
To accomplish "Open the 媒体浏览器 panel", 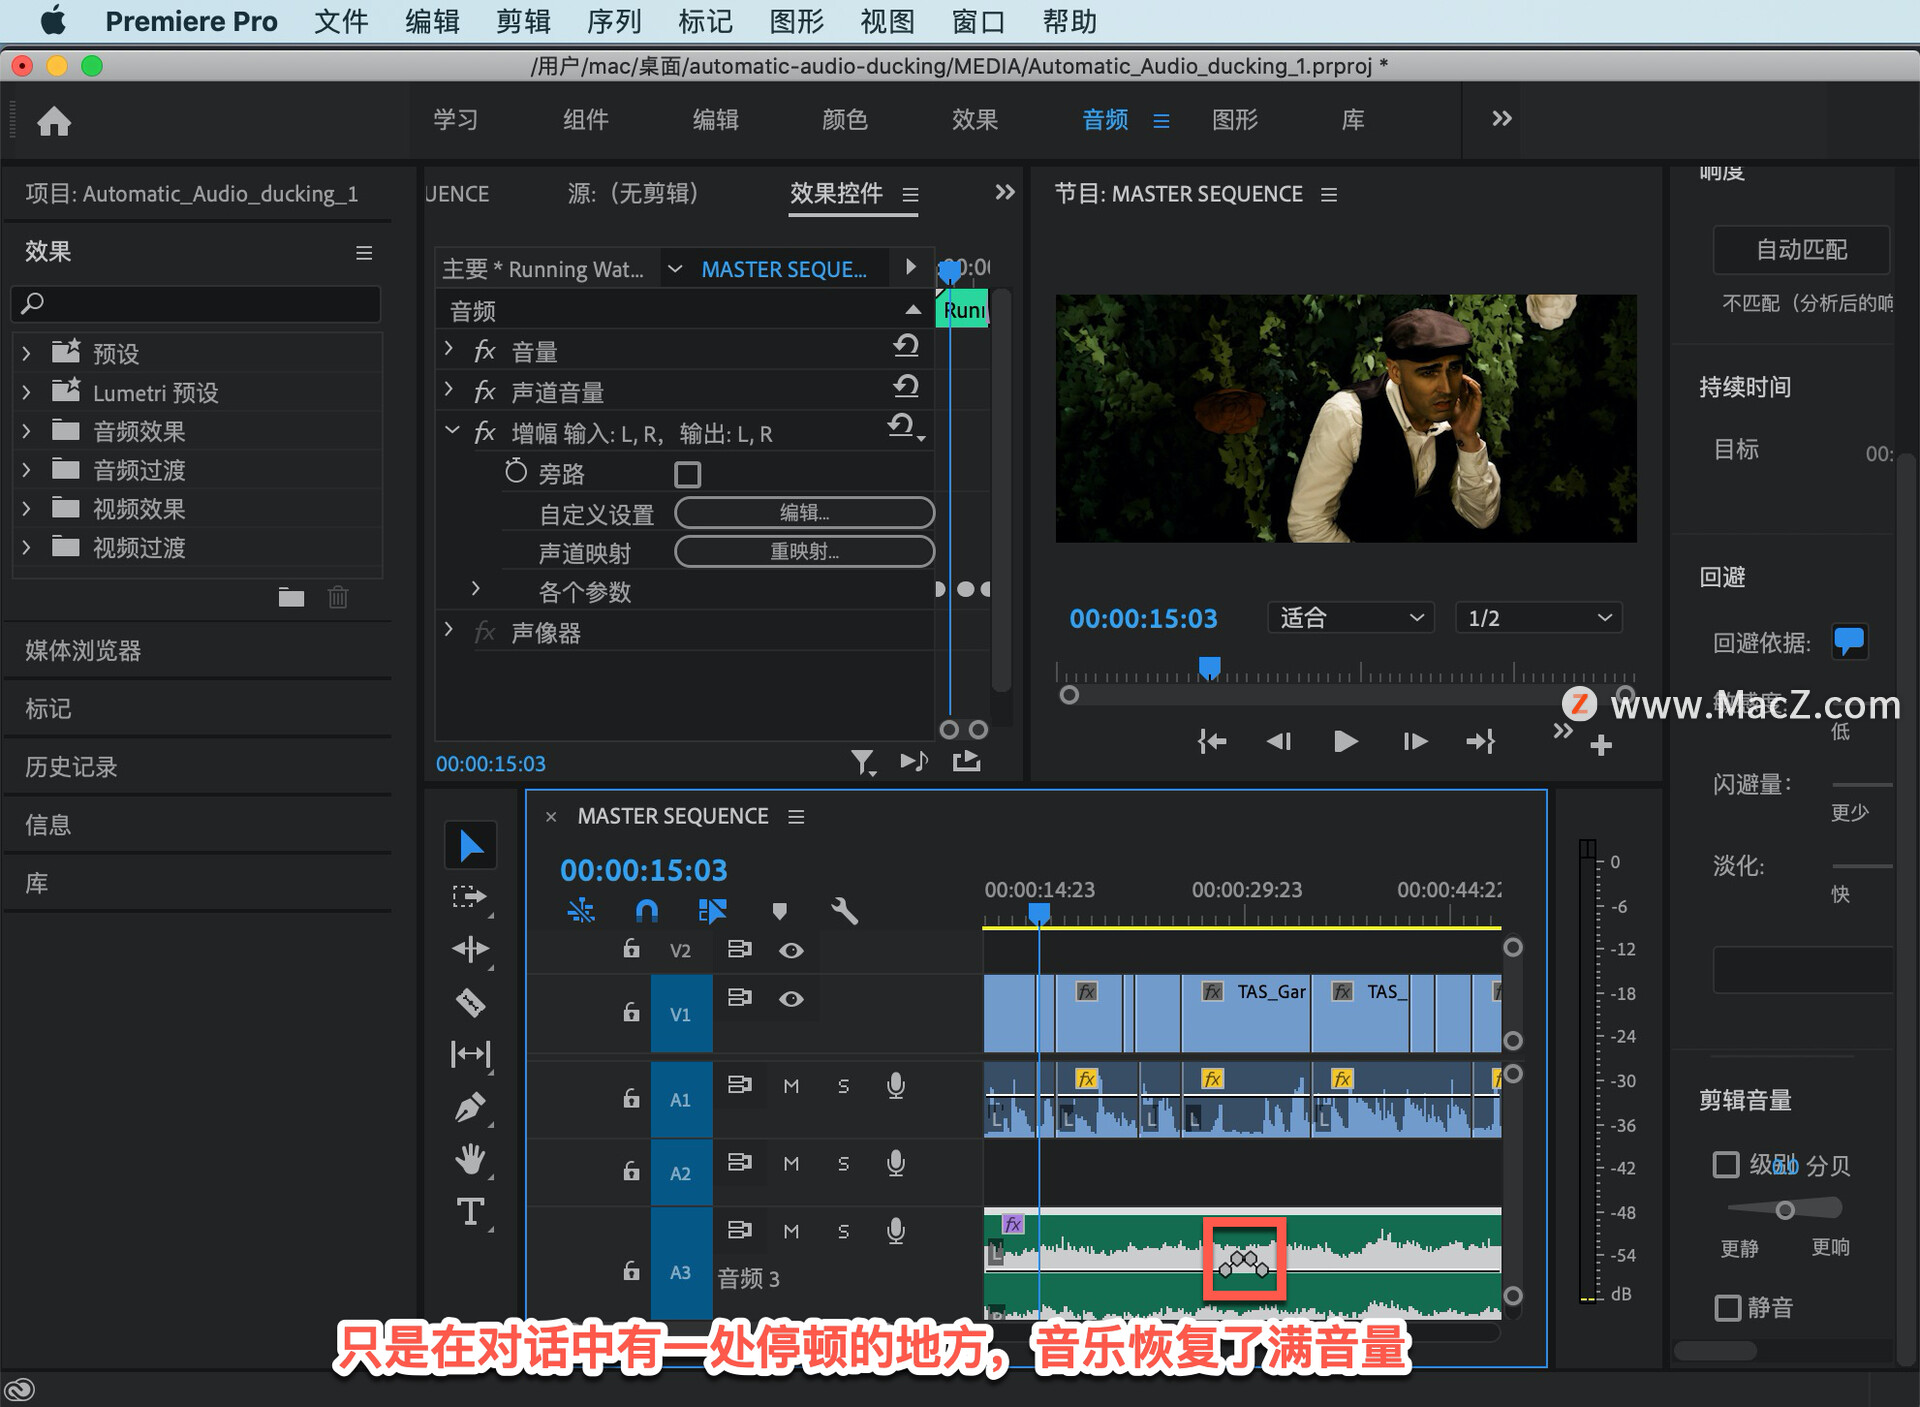I will (x=83, y=651).
